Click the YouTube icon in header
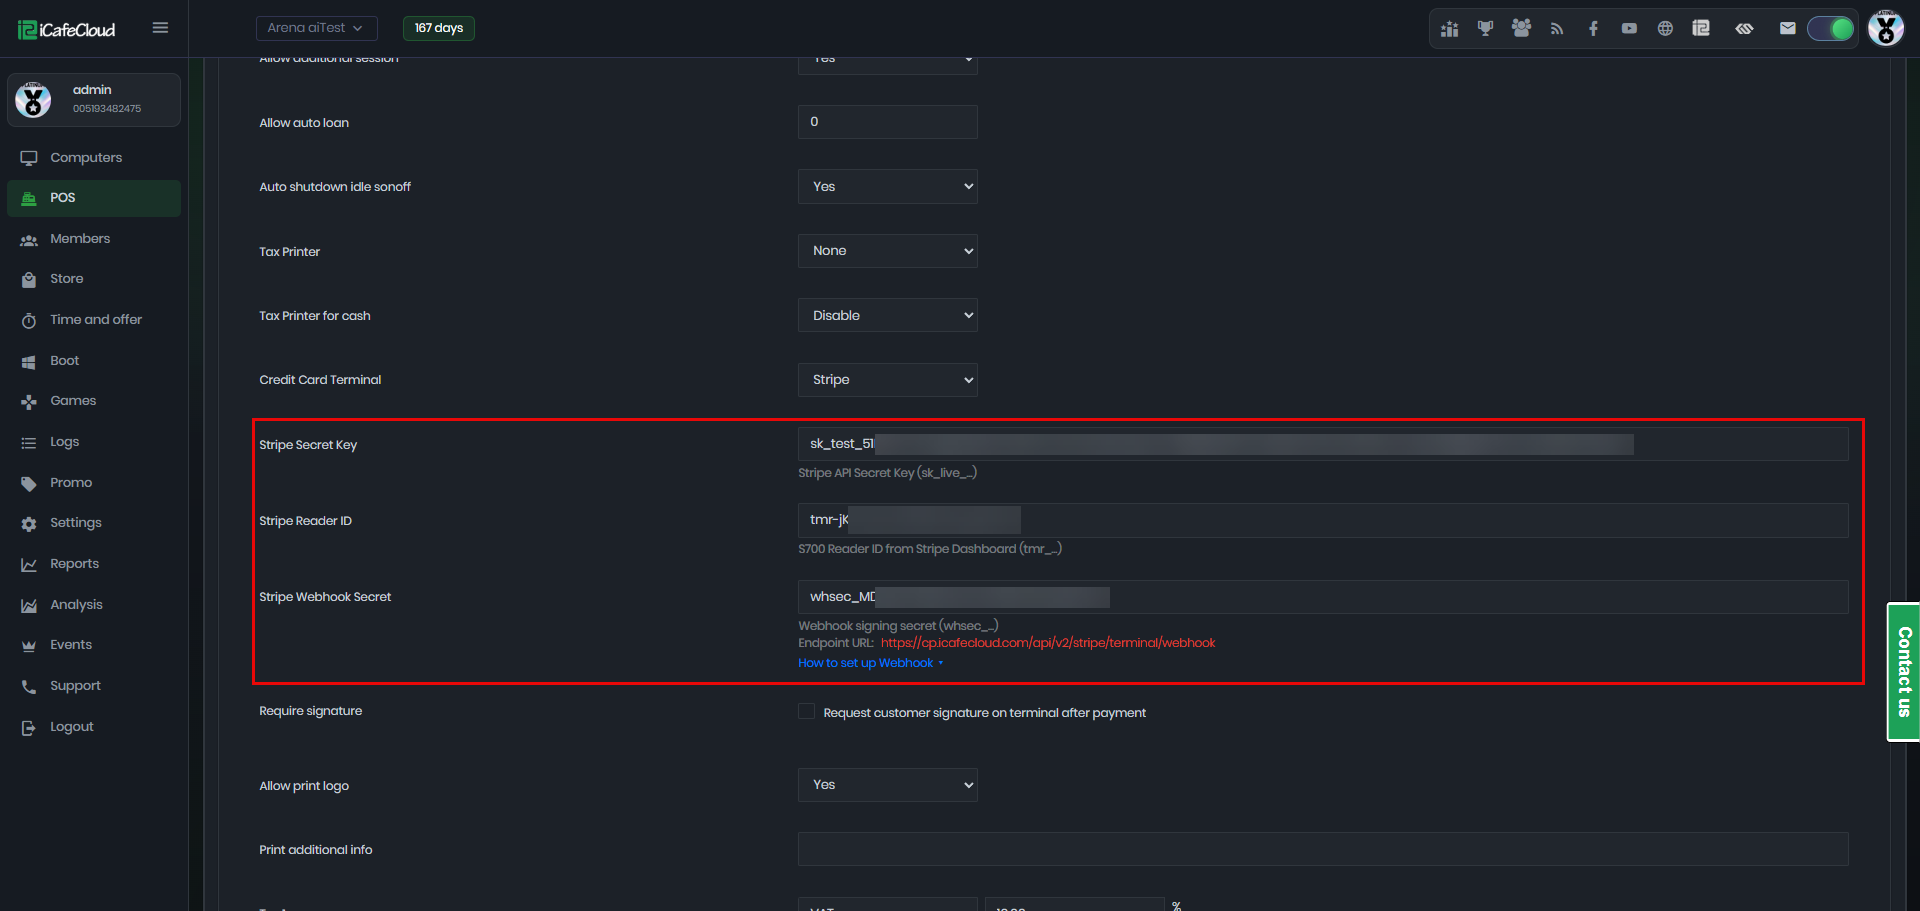This screenshot has width=1920, height=911. tap(1629, 28)
